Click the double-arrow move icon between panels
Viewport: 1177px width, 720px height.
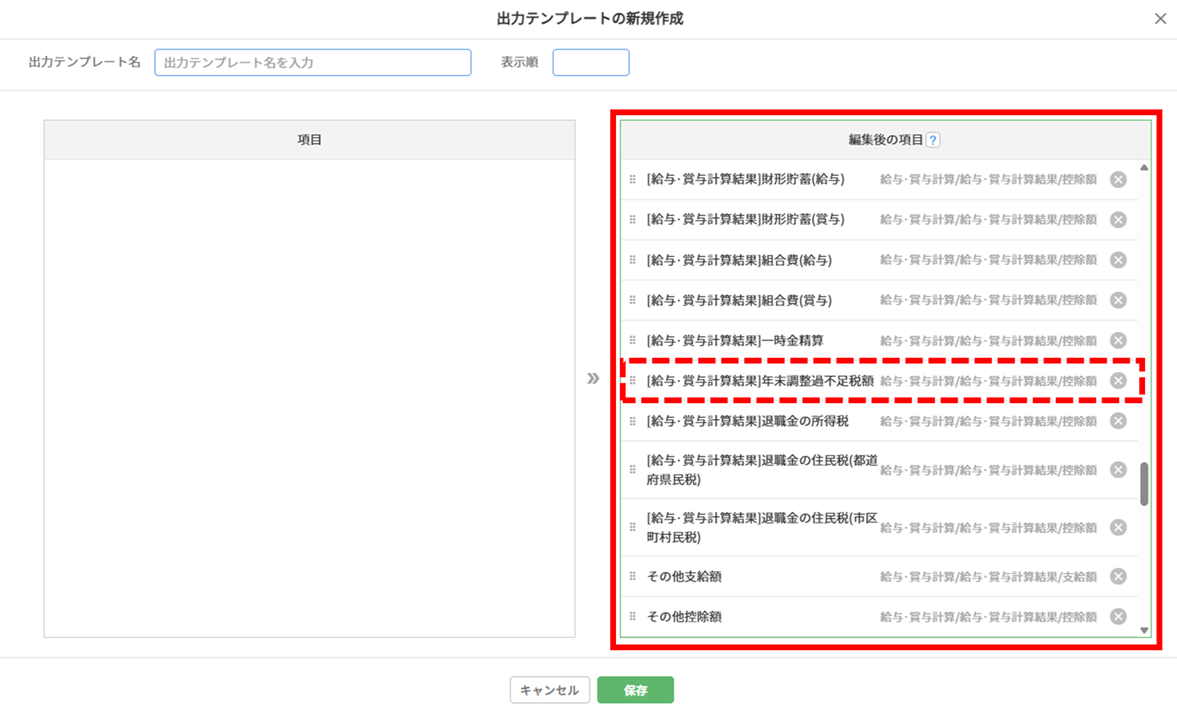click(x=593, y=378)
